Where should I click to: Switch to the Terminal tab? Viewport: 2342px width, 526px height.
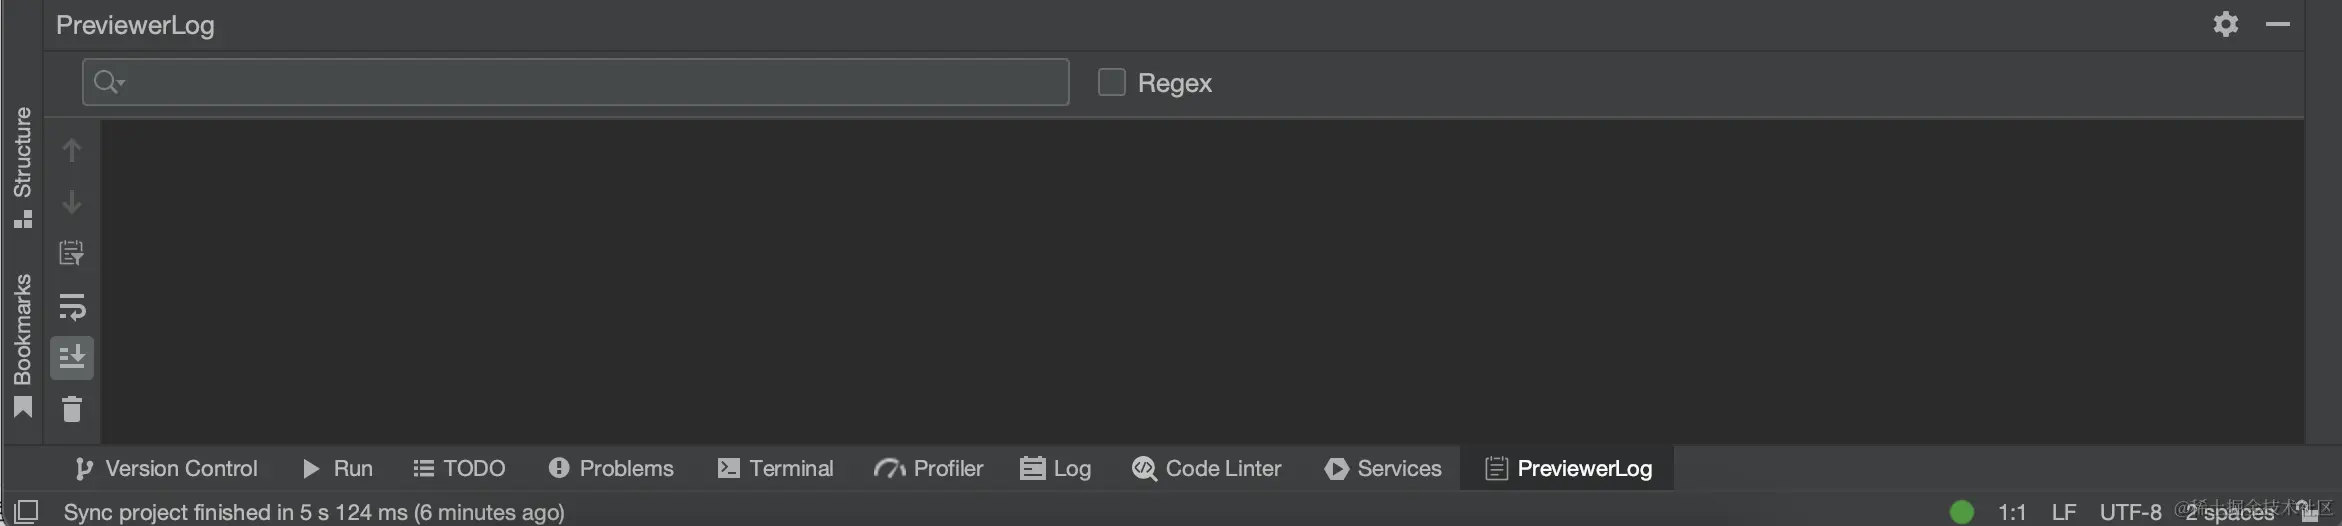click(x=775, y=468)
